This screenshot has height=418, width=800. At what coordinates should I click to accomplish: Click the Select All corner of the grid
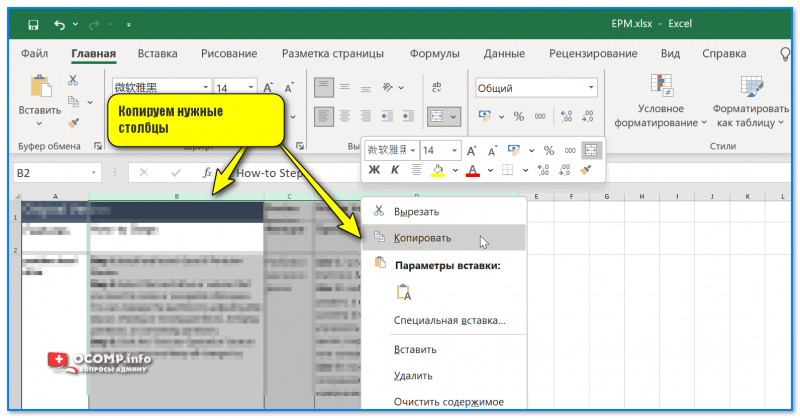[x=16, y=196]
